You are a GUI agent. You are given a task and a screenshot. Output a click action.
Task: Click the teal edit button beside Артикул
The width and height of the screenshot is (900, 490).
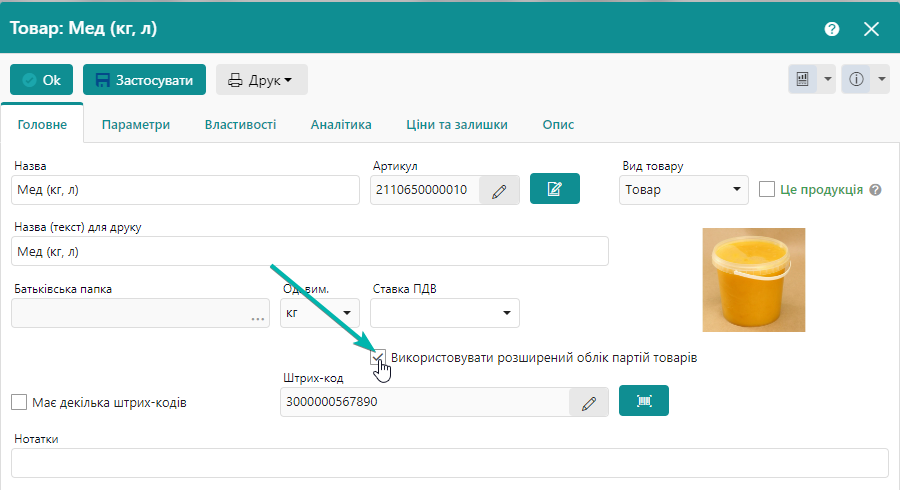click(x=555, y=189)
